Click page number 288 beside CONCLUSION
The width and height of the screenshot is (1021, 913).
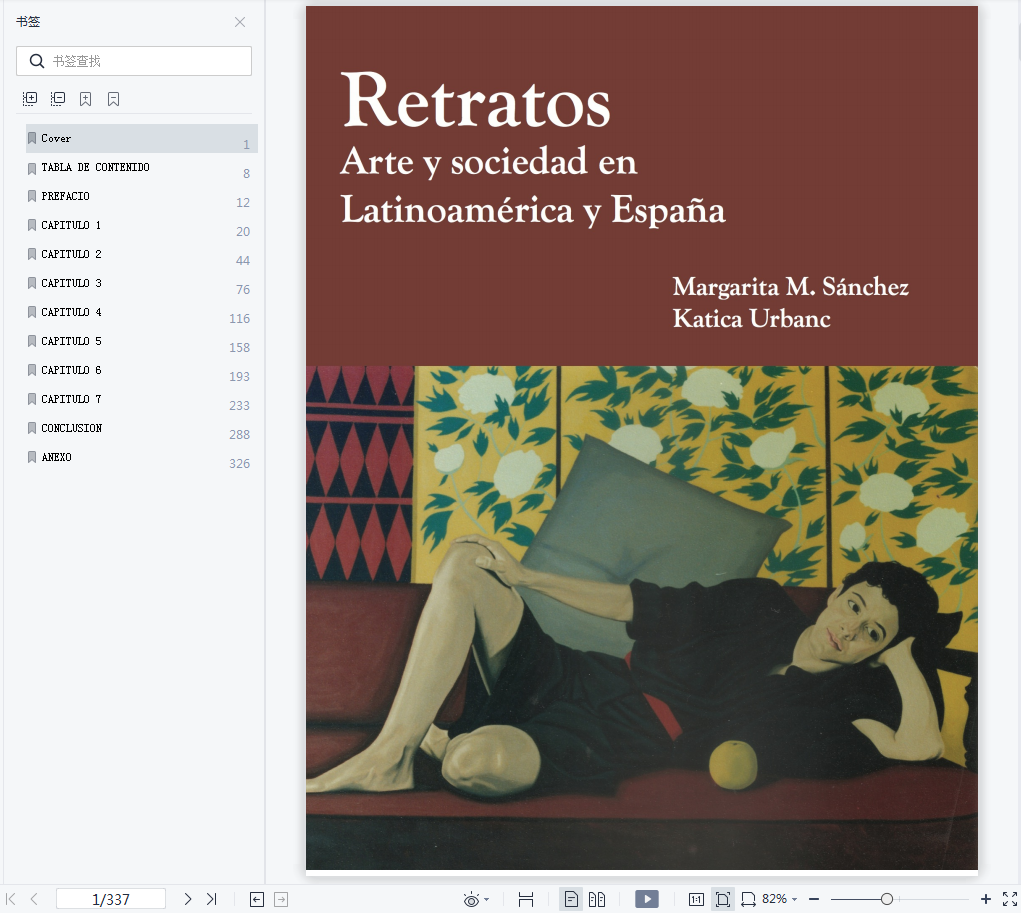click(x=239, y=435)
